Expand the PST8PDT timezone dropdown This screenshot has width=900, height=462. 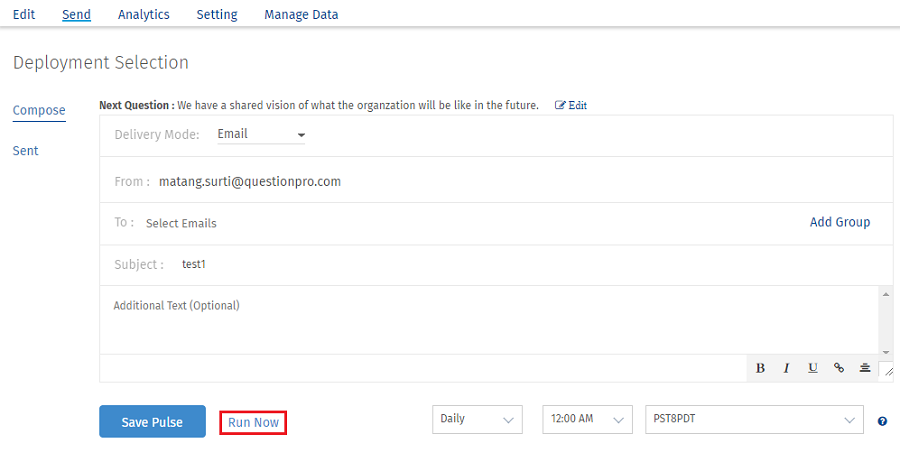pyautogui.click(x=753, y=420)
